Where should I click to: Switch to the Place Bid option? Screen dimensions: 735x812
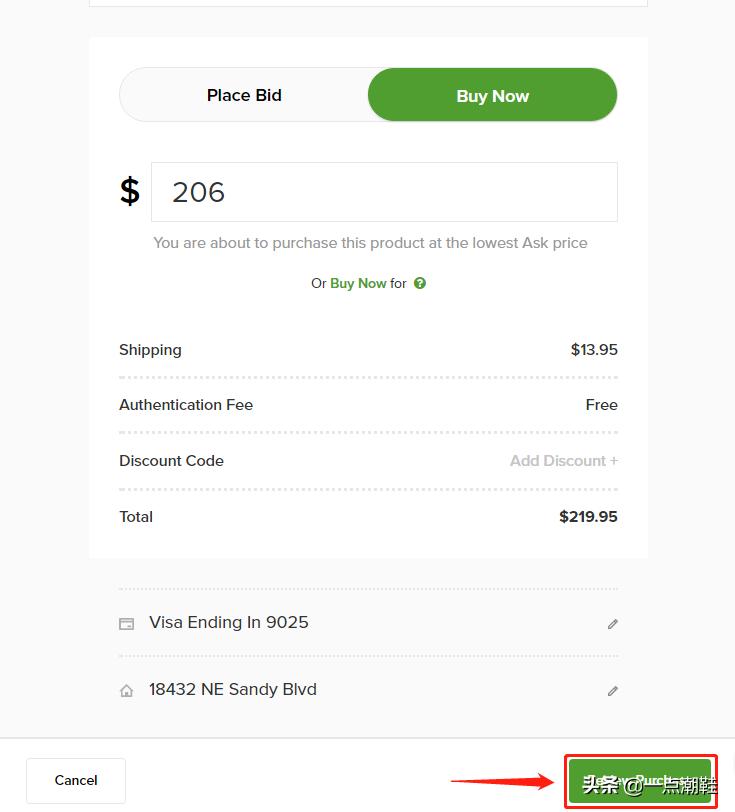244,96
